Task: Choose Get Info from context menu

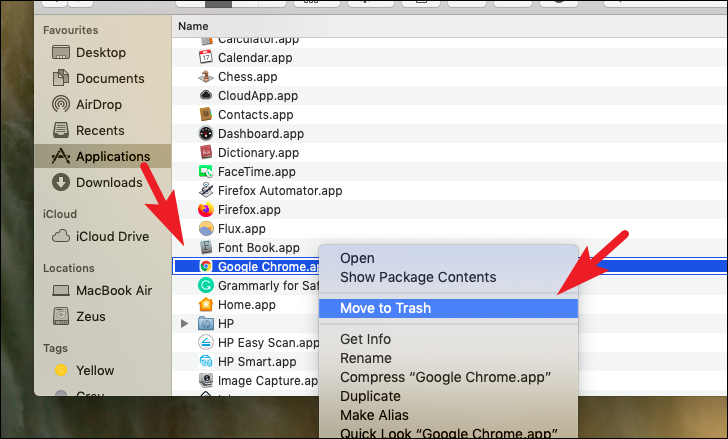Action: click(x=448, y=339)
